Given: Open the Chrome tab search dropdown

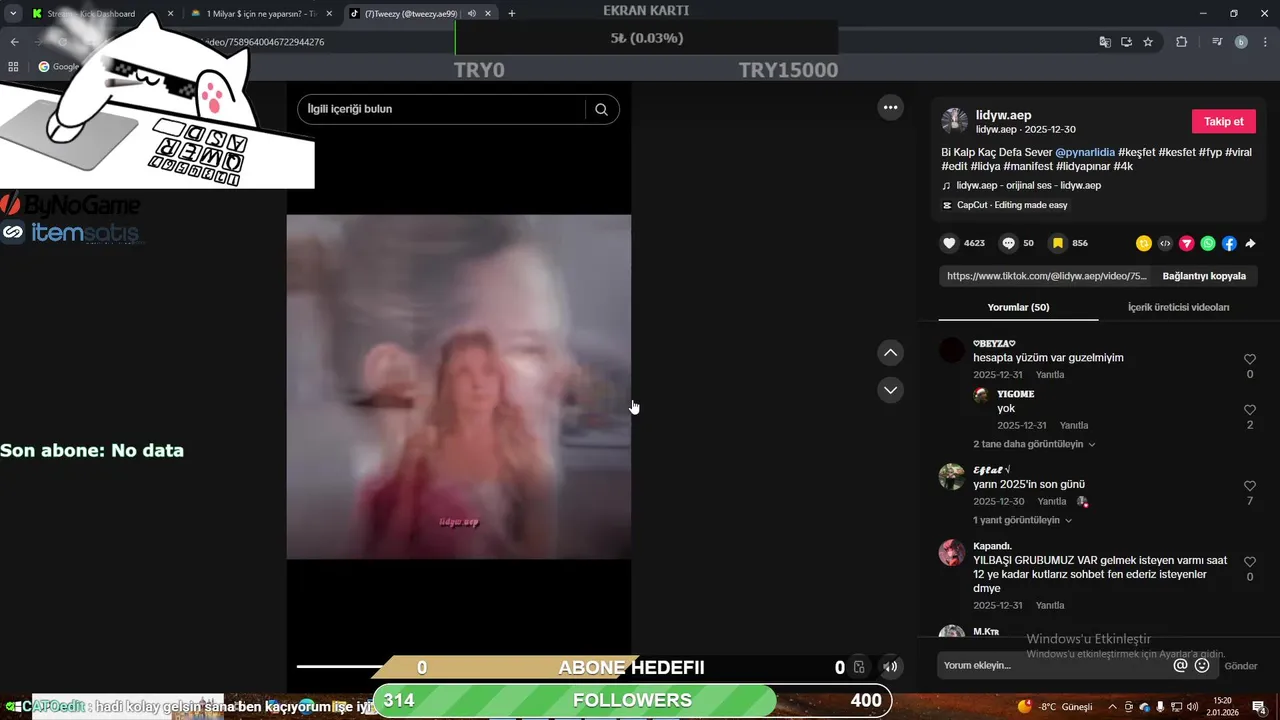Looking at the screenshot, I should click(x=13, y=13).
